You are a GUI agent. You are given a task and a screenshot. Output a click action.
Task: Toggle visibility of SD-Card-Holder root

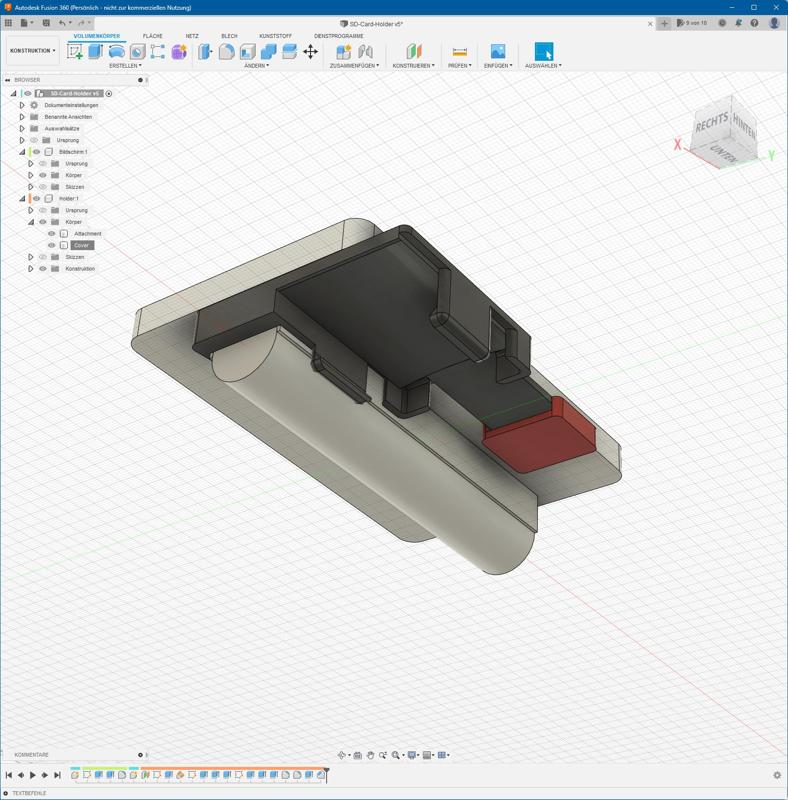28,93
